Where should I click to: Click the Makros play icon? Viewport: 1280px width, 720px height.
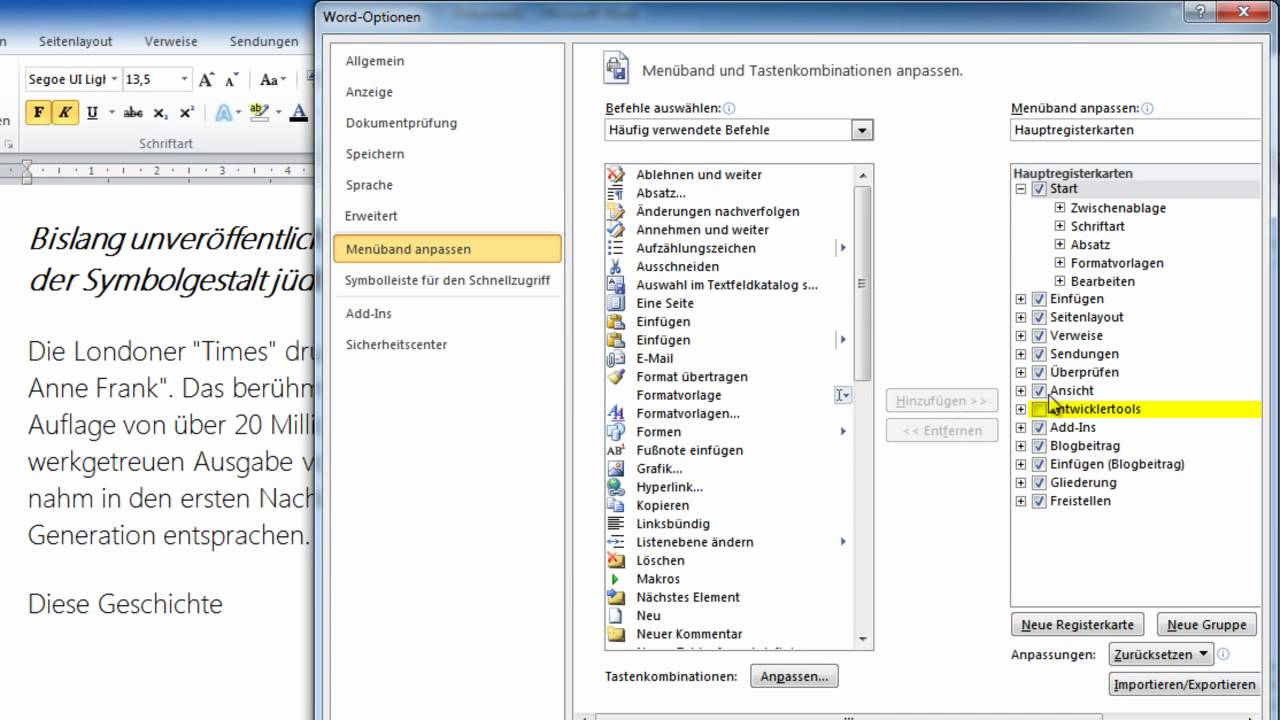[616, 579]
